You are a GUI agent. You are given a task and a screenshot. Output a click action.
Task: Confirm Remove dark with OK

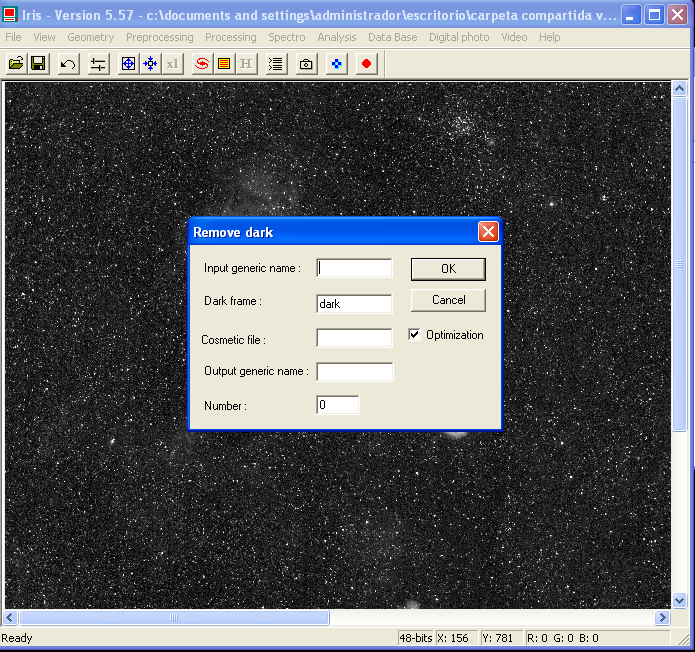pyautogui.click(x=448, y=269)
